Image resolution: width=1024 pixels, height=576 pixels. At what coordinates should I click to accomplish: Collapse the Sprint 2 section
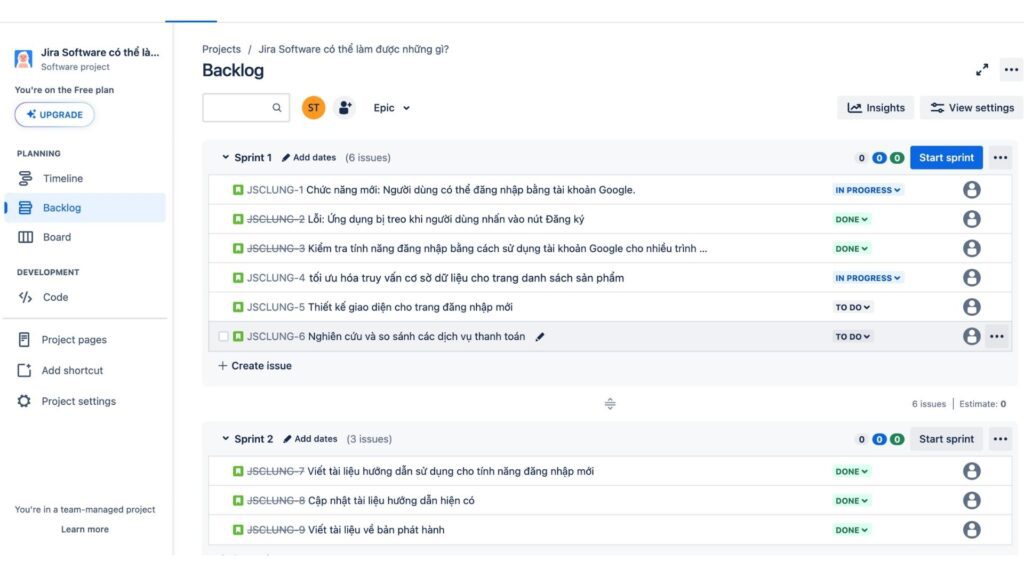coord(225,439)
